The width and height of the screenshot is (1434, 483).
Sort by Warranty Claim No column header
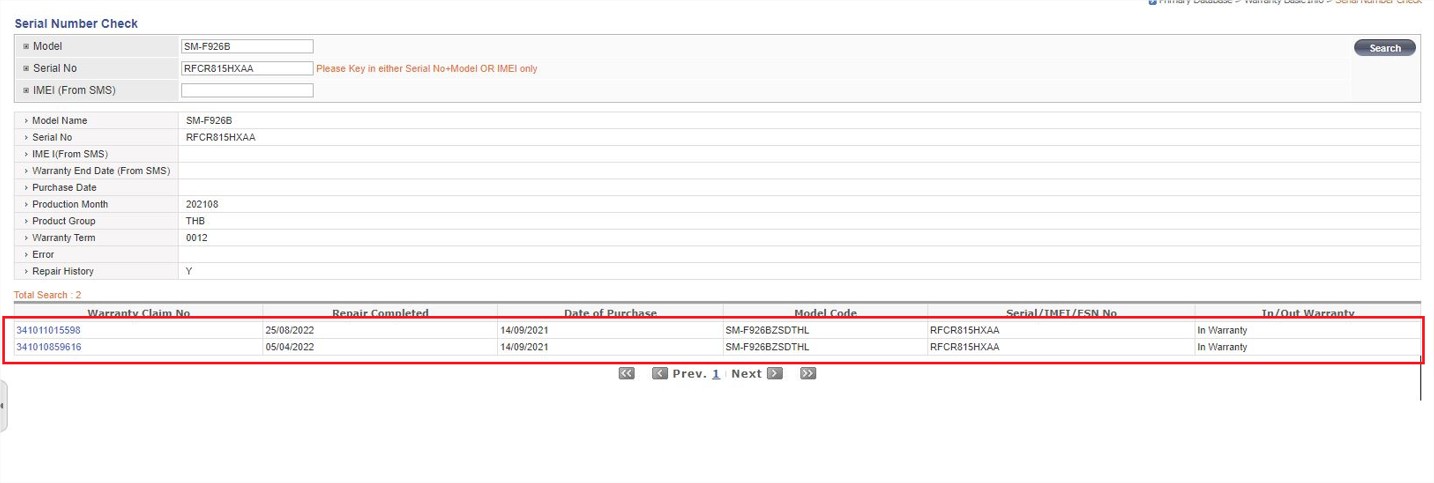point(138,313)
